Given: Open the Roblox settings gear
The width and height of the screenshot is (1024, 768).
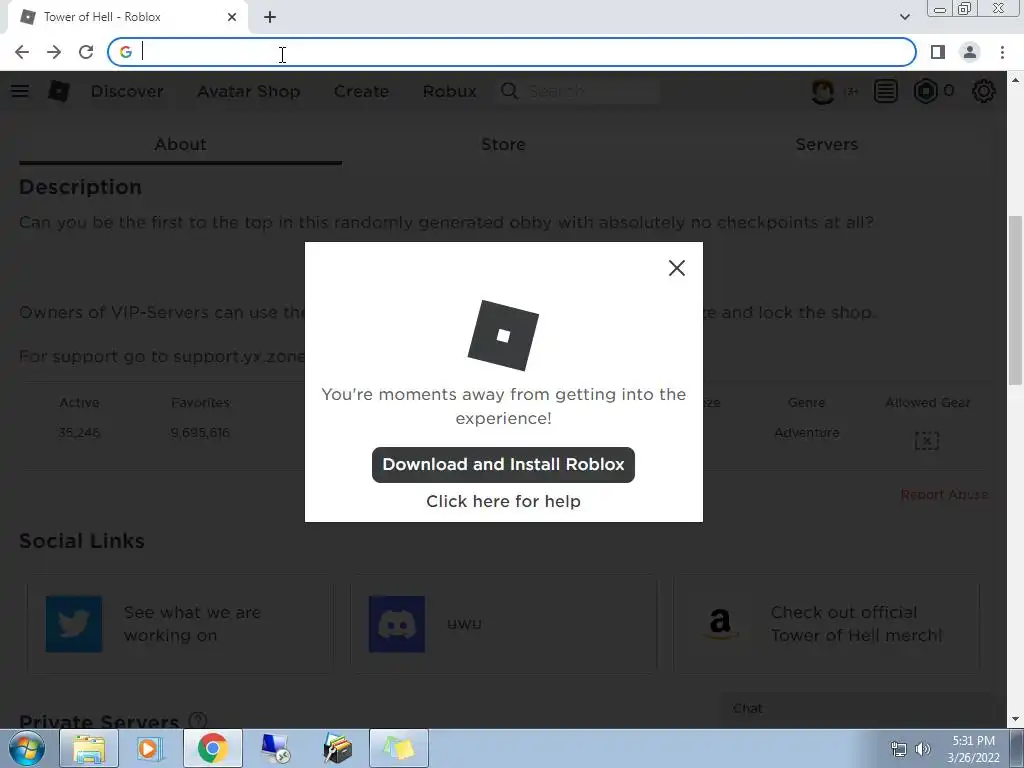Looking at the screenshot, I should coord(984,91).
